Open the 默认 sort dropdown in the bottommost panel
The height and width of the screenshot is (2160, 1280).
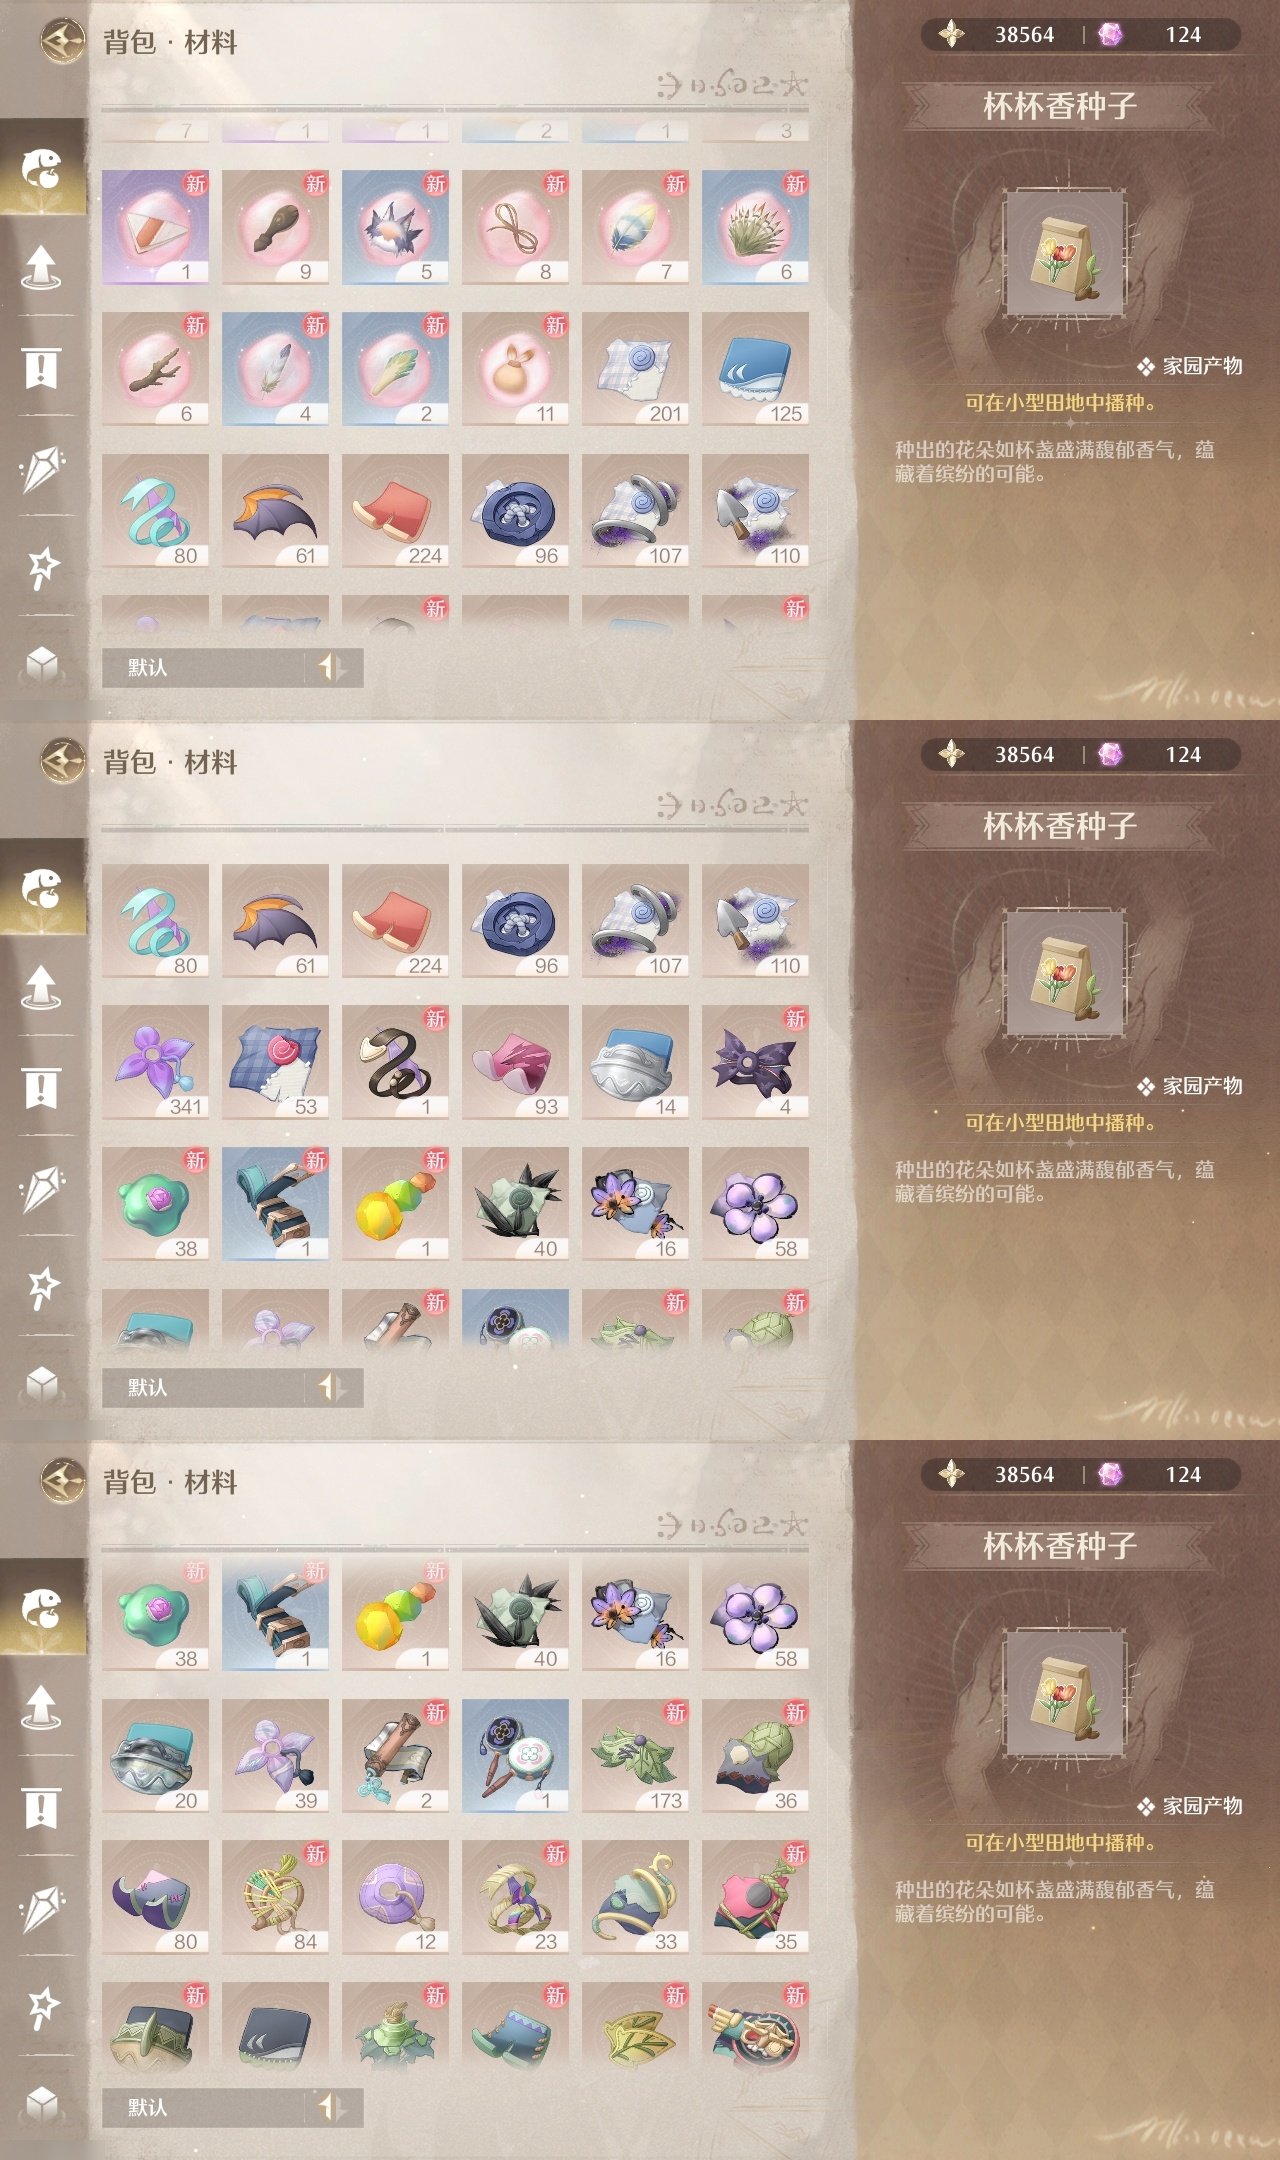coord(203,2107)
